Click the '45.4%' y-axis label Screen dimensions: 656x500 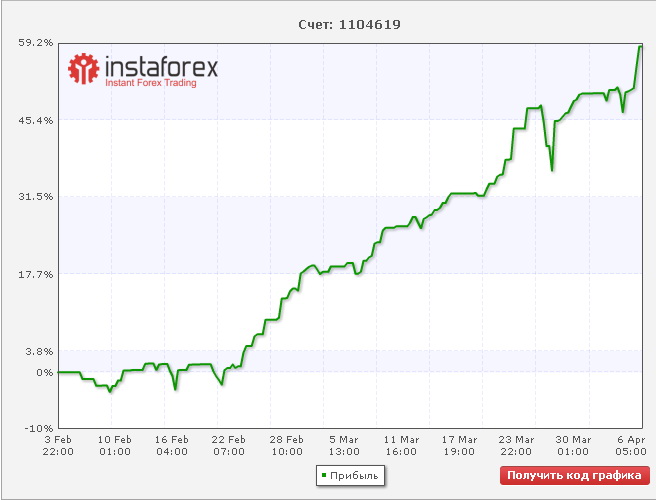[x=36, y=121]
